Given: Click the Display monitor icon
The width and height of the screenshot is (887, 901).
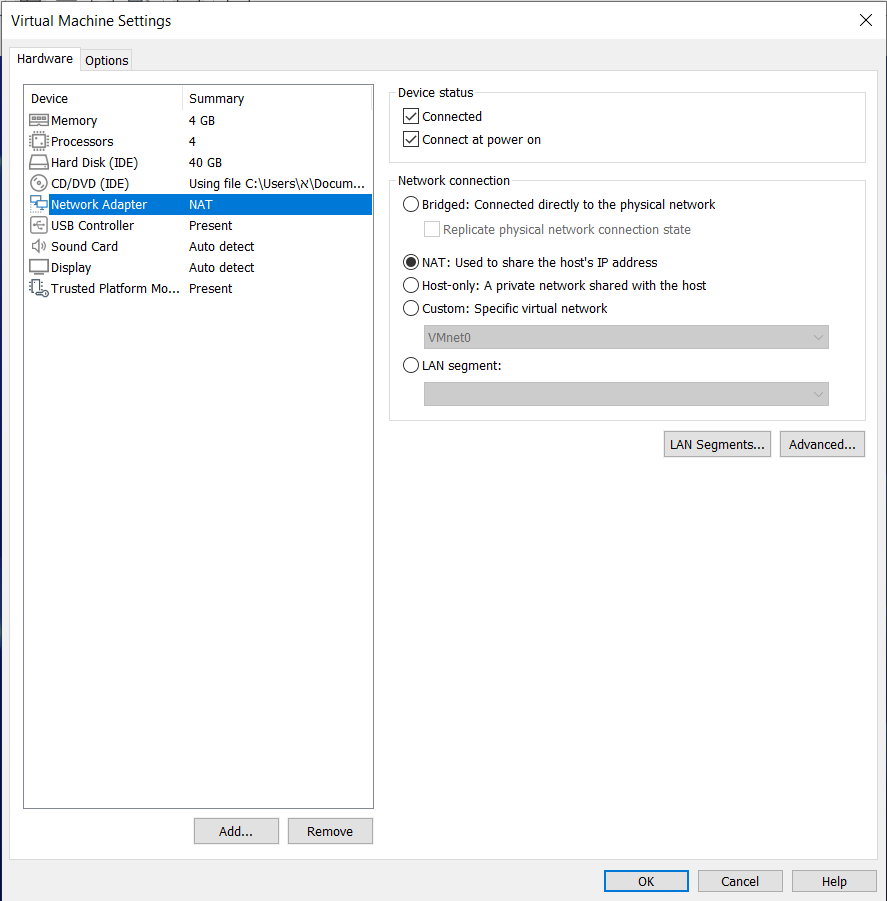Looking at the screenshot, I should point(39,268).
